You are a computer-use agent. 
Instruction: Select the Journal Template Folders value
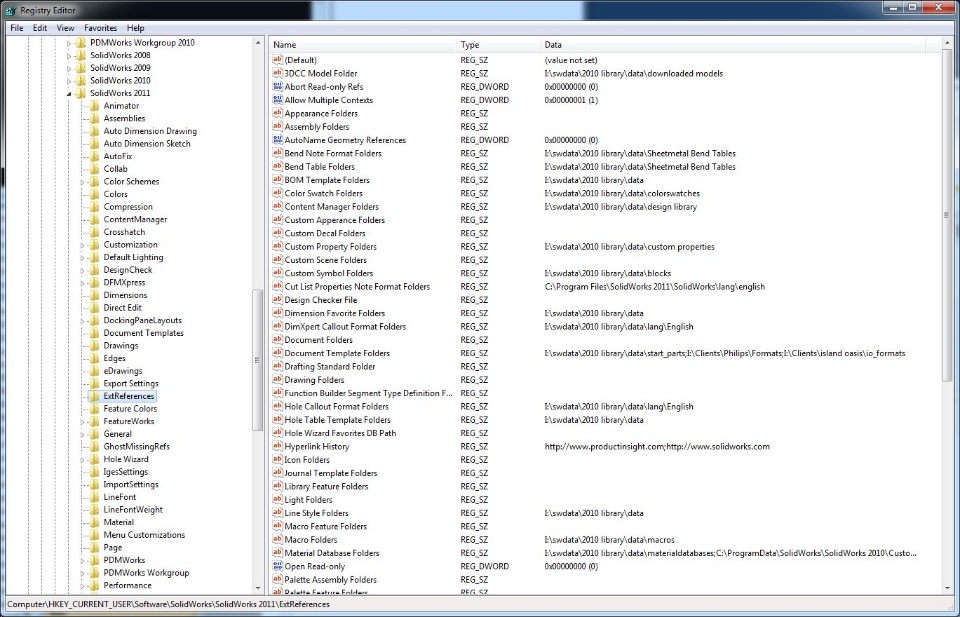331,473
